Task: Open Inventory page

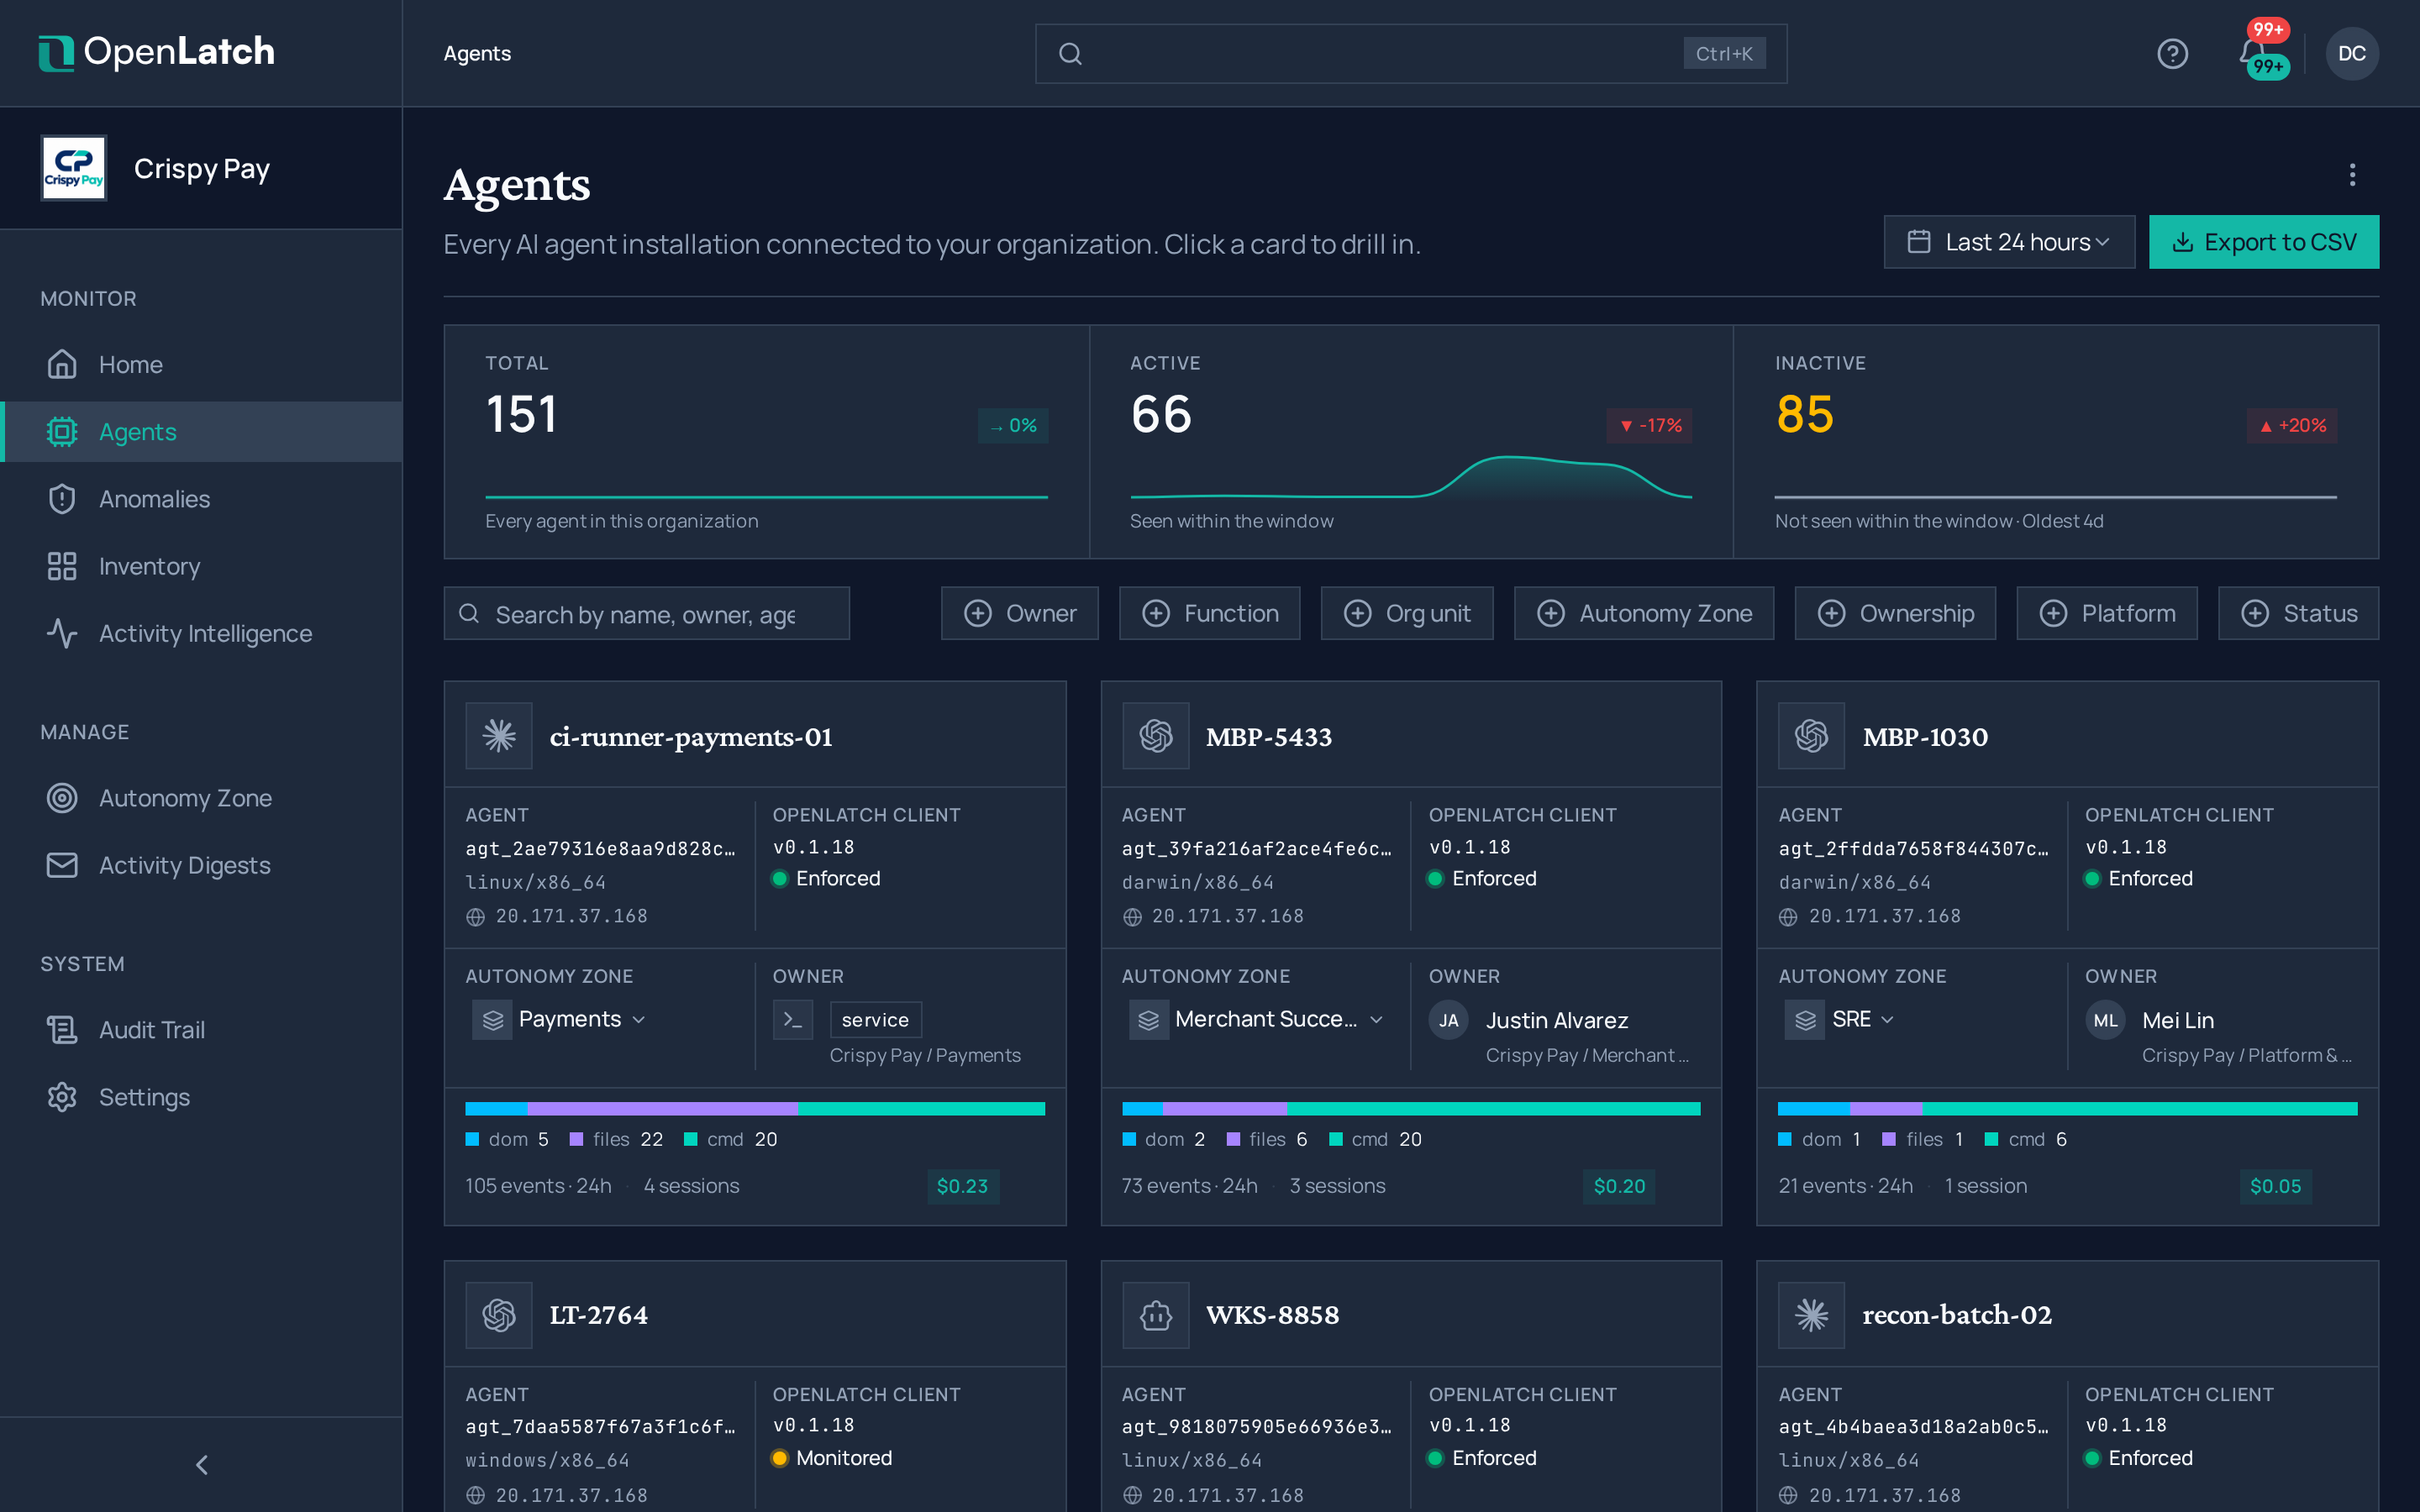Action: 201,566
